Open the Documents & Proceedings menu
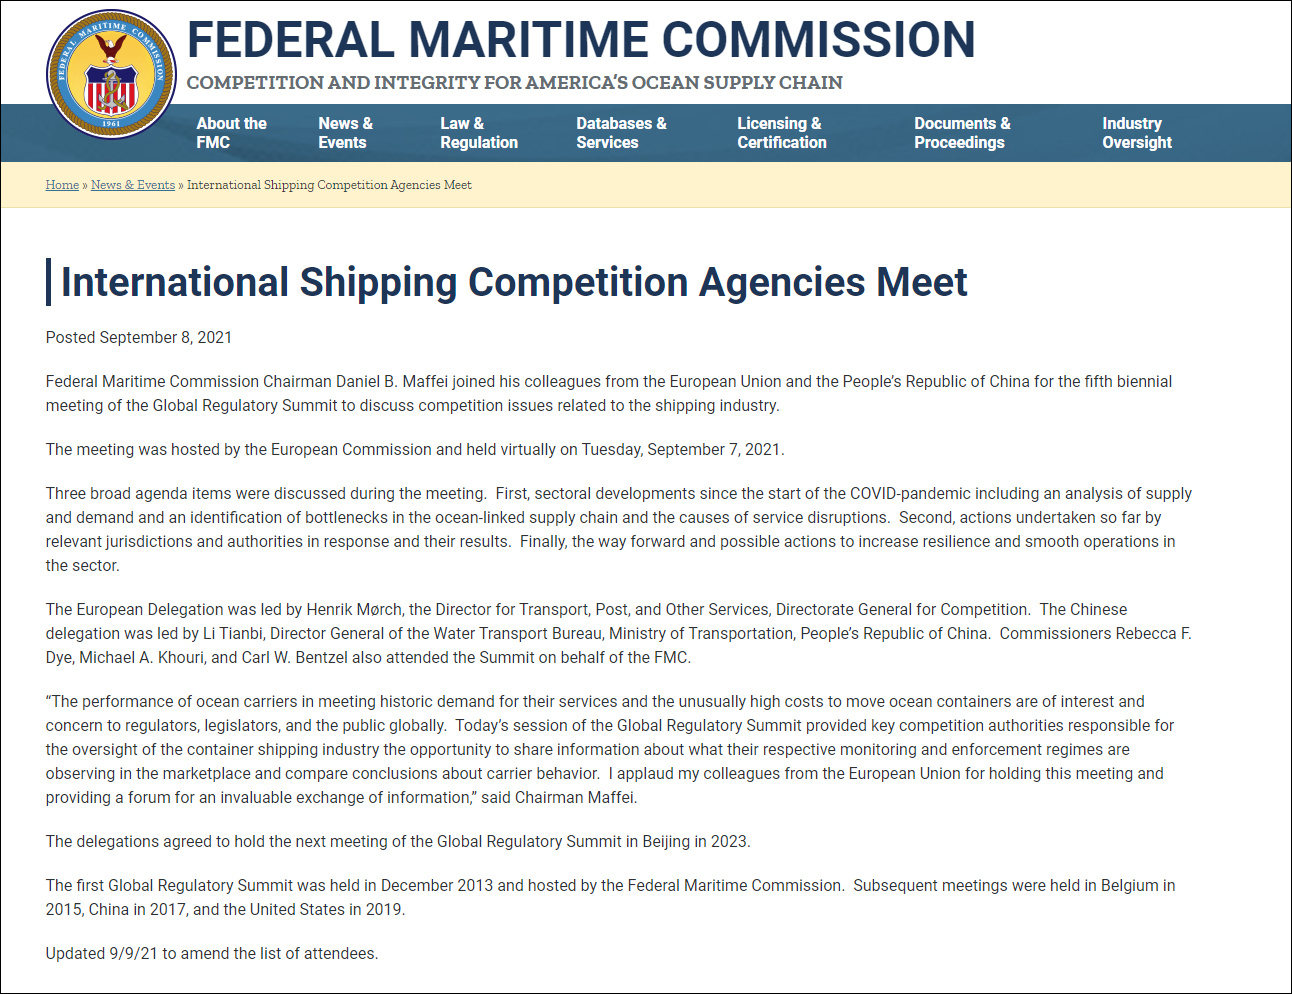This screenshot has height=994, width=1292. [961, 133]
